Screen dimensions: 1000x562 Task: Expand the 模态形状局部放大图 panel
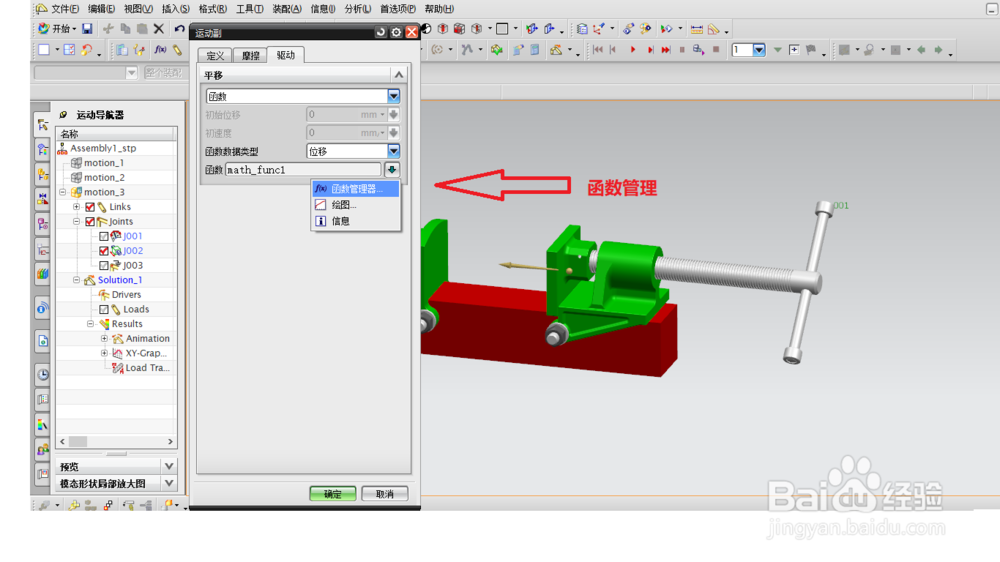pyautogui.click(x=169, y=483)
